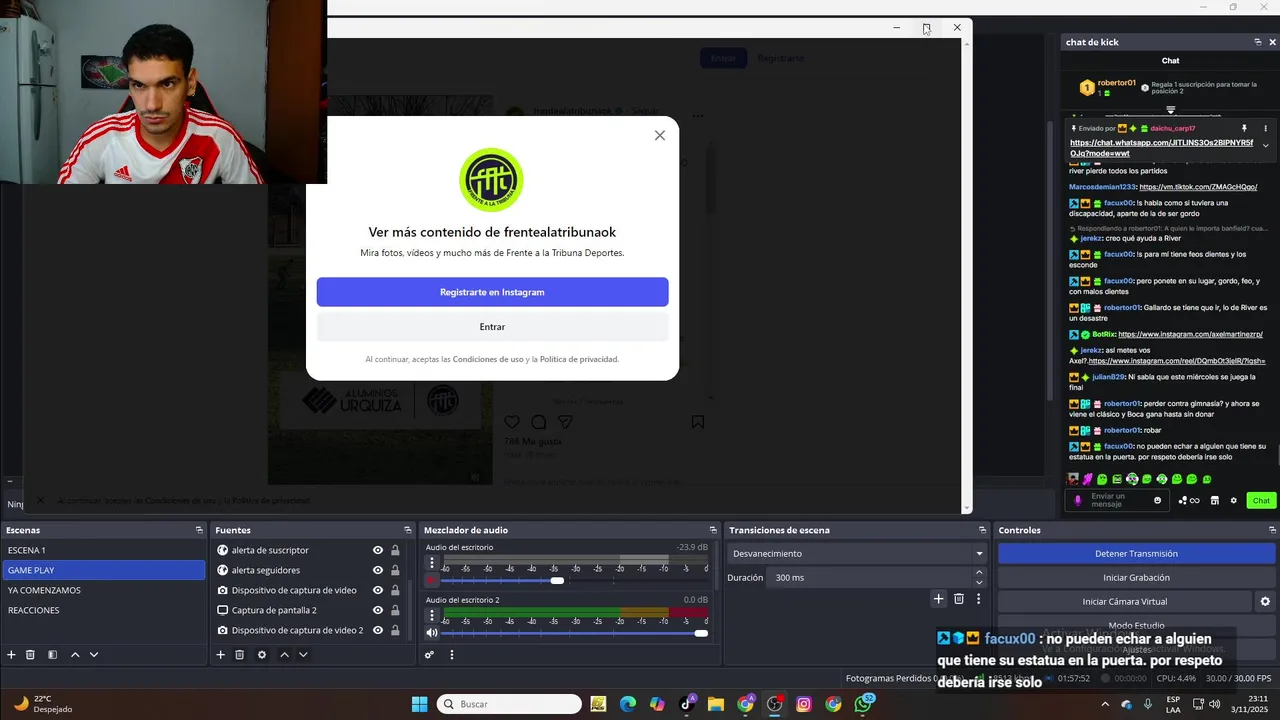
Task: Increase Duración value with up arrow
Action: [979, 572]
